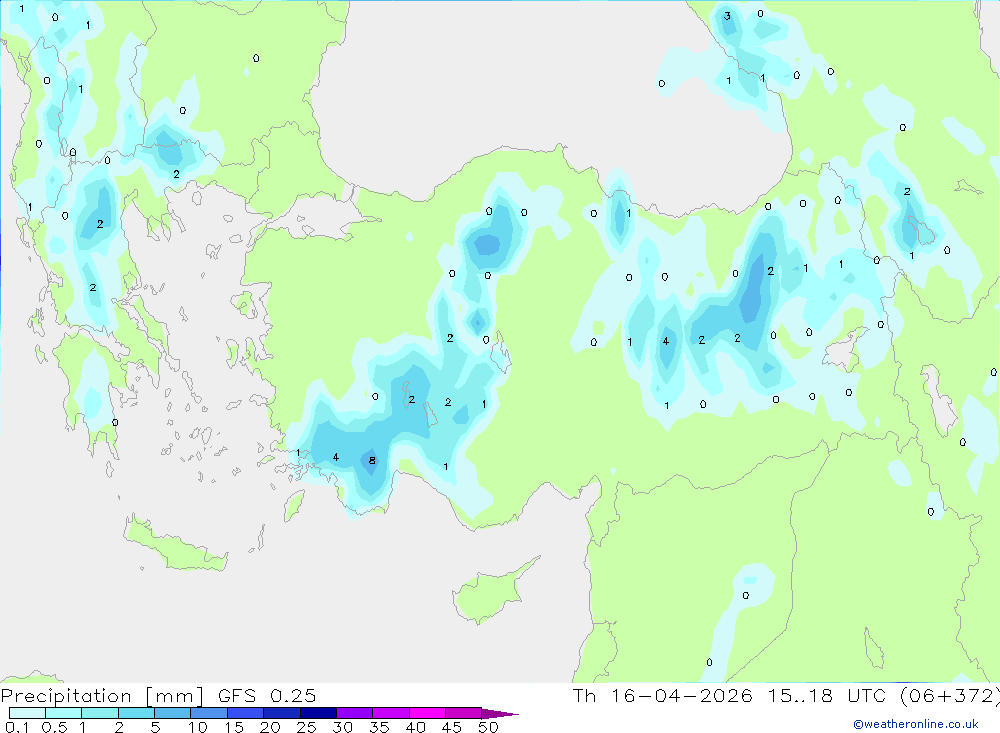This screenshot has height=733, width=1000.
Task: Click the 10–15 mm legend color swatch
Action: (209, 713)
